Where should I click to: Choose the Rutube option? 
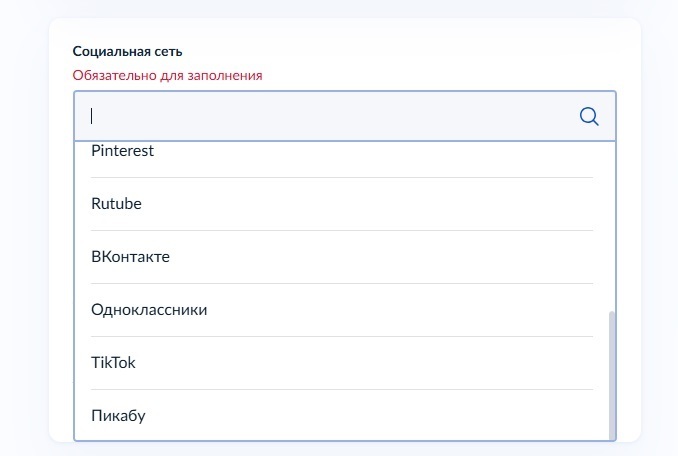click(x=116, y=204)
